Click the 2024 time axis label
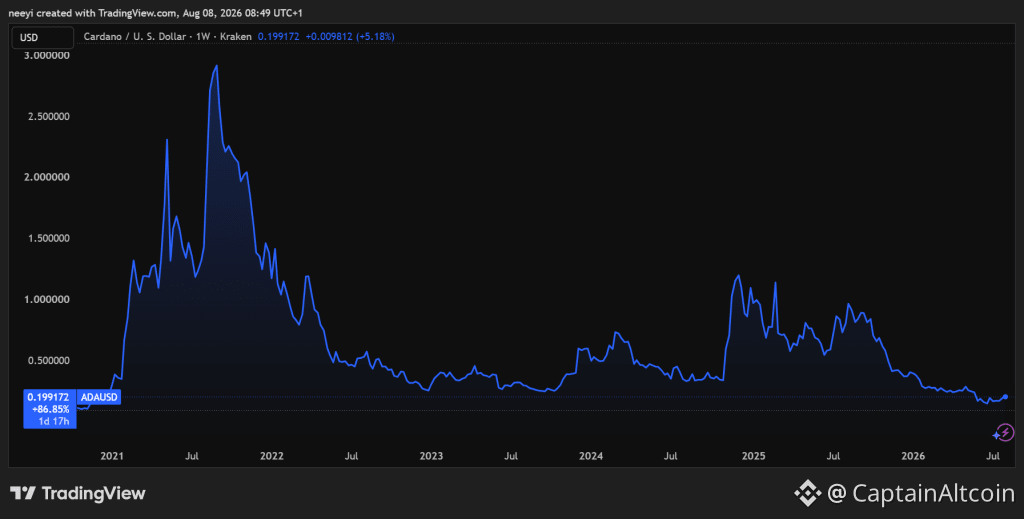This screenshot has width=1024, height=519. tap(591, 456)
